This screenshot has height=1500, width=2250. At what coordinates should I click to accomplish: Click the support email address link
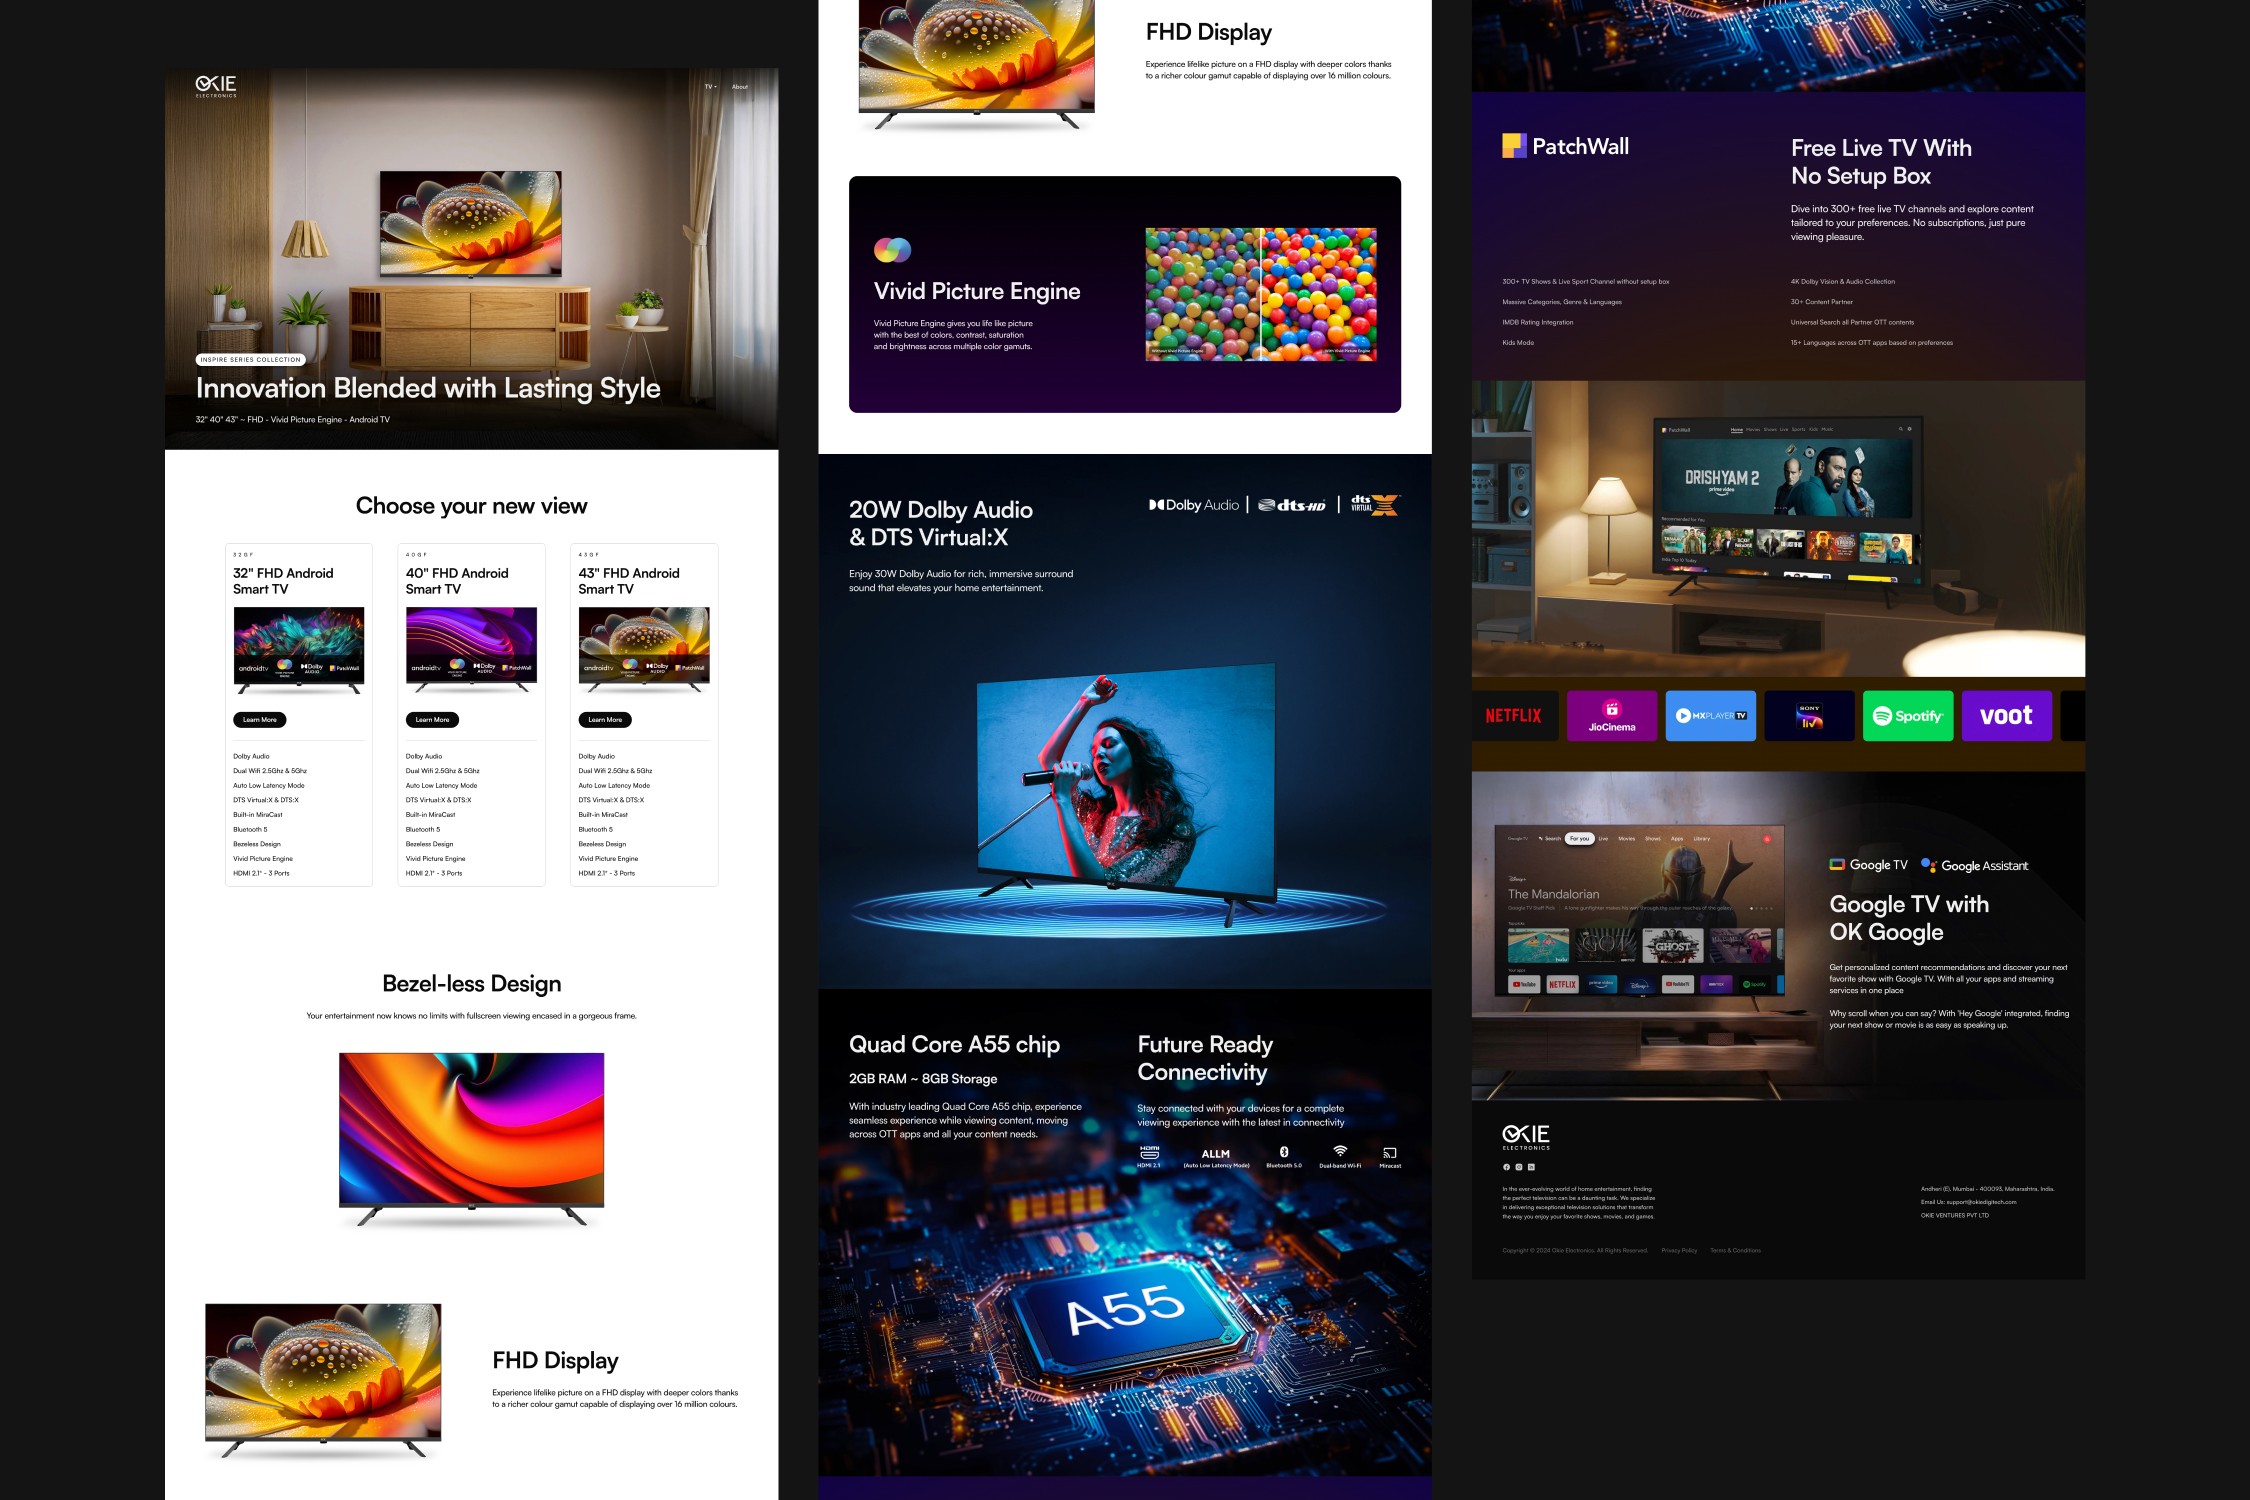point(1980,1202)
